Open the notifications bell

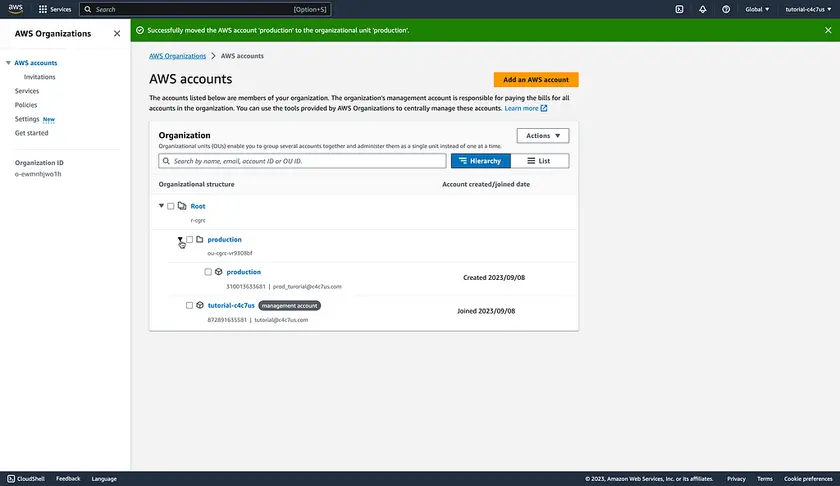coord(702,9)
